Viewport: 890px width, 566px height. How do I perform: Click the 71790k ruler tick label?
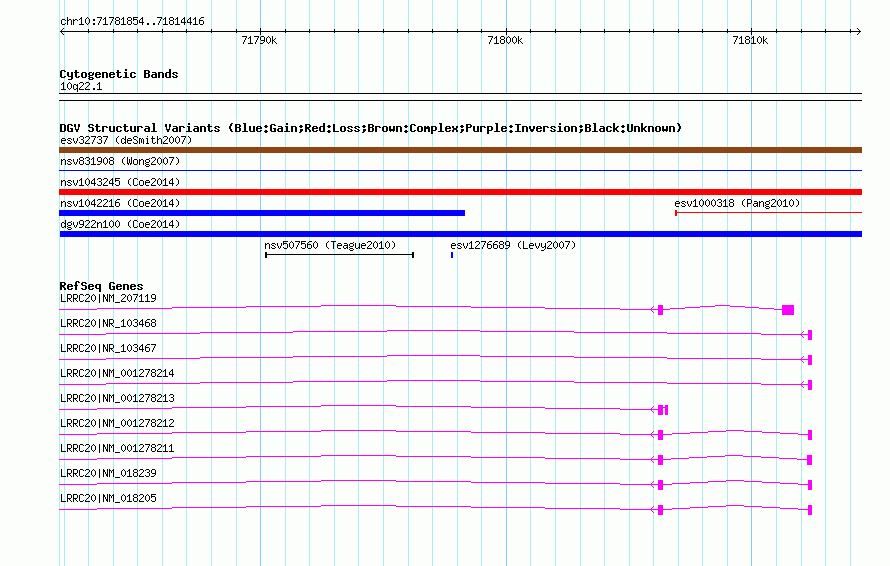pos(259,40)
